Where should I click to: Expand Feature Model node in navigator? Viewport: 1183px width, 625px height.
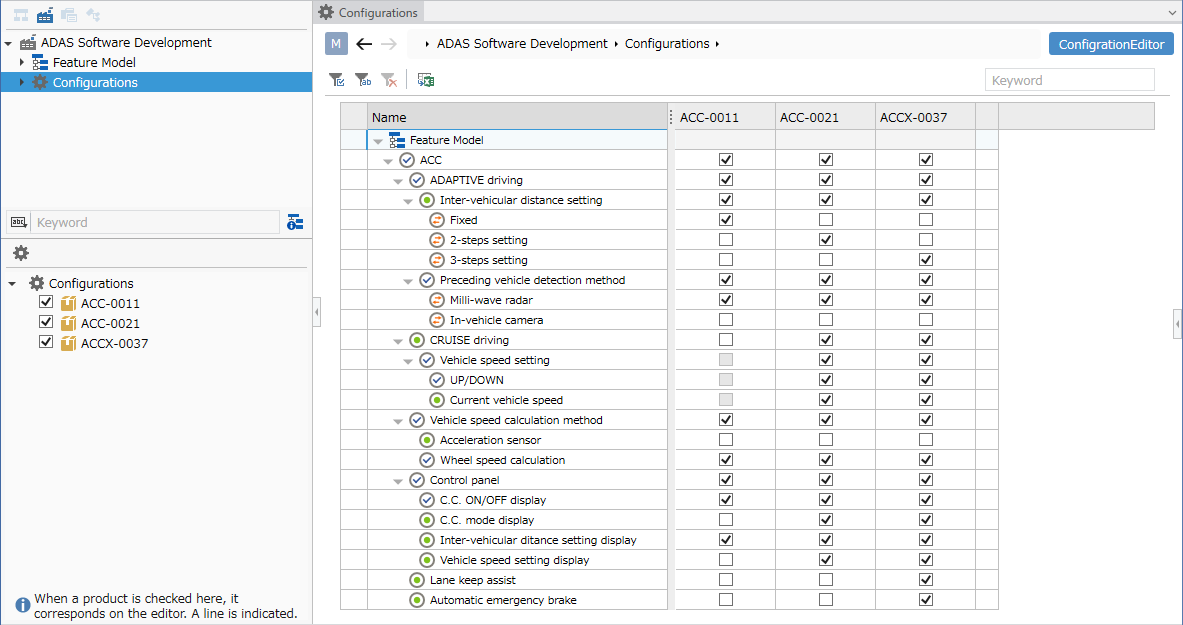pyautogui.click(x=21, y=63)
